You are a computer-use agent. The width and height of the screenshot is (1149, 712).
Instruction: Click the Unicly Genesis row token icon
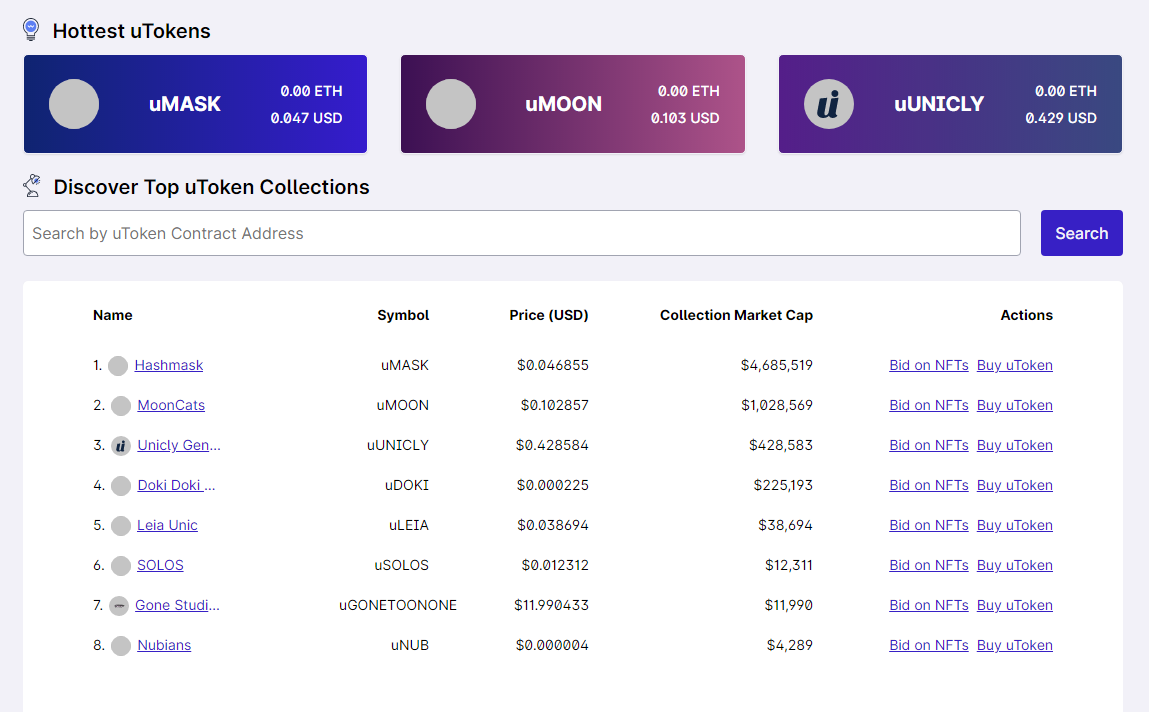coord(121,446)
